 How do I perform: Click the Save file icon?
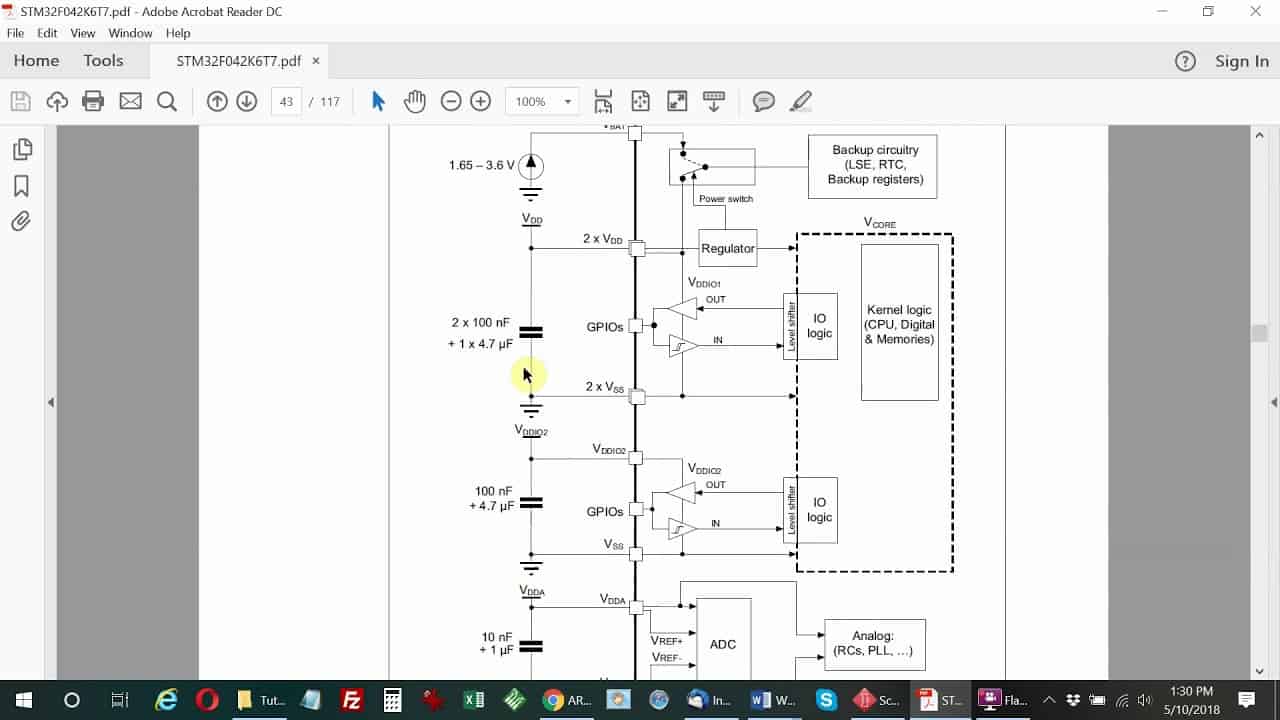pos(21,101)
